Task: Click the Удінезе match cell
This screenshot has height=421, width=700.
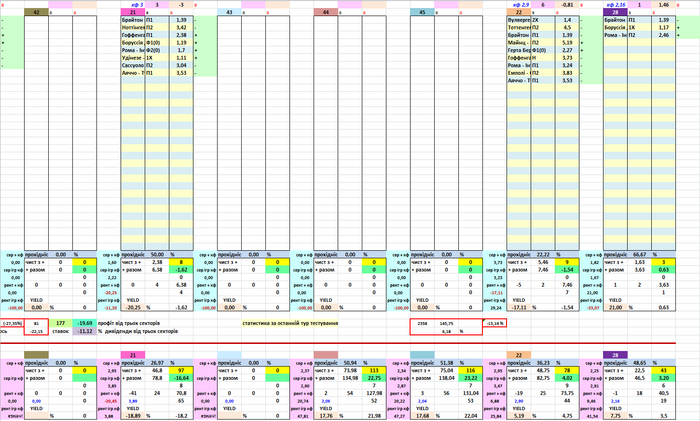Action: tap(133, 58)
